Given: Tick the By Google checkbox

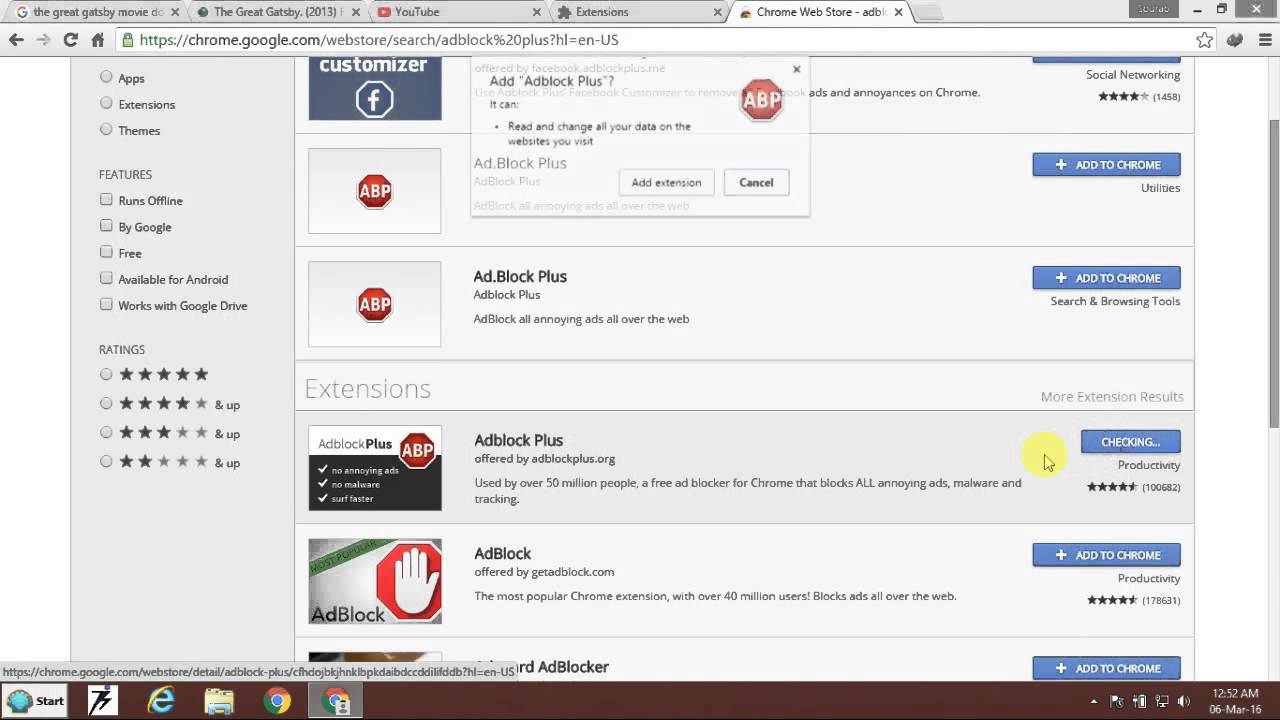Looking at the screenshot, I should coord(106,226).
